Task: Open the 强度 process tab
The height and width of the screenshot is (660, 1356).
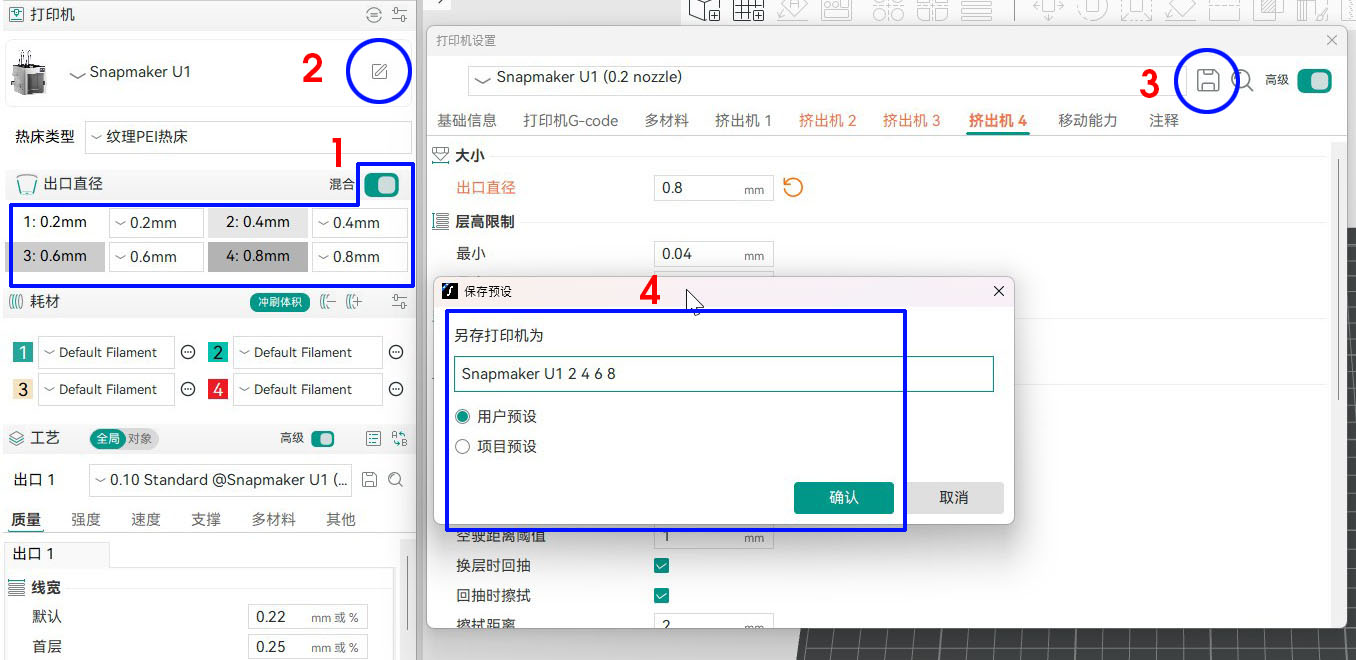Action: [86, 520]
